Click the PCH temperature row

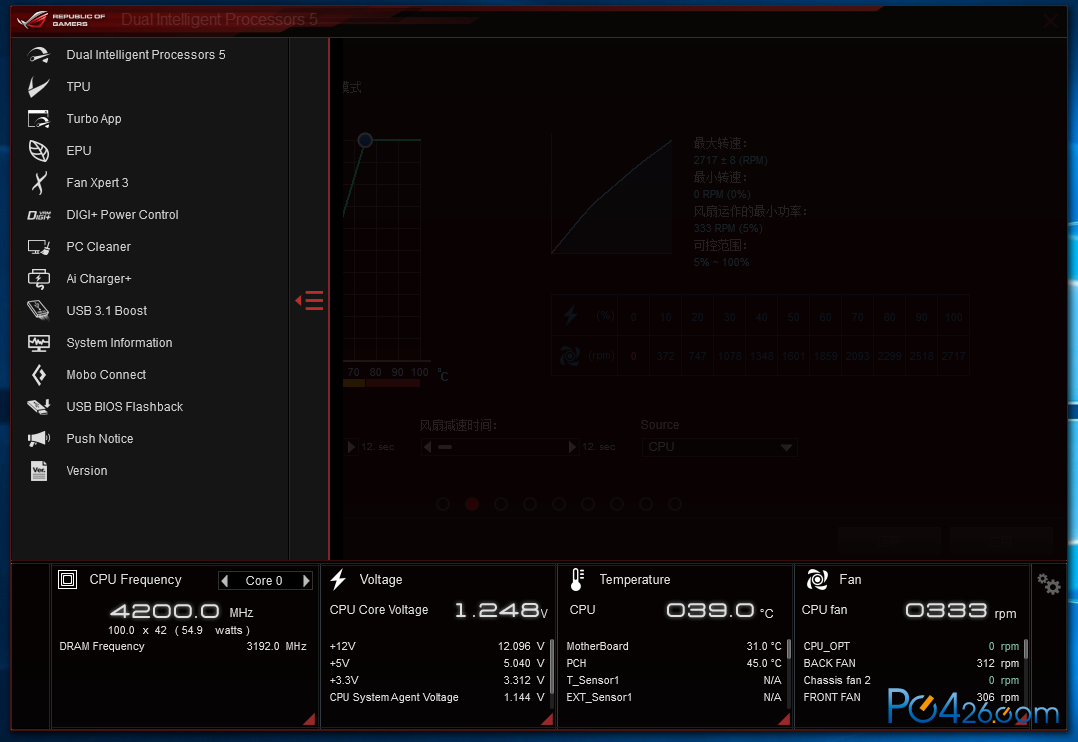[674, 664]
